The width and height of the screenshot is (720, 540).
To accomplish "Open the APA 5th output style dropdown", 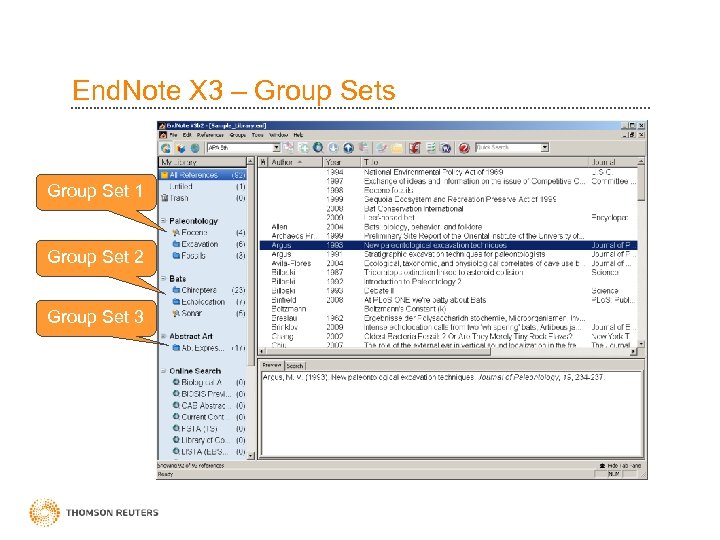I will pos(276,147).
